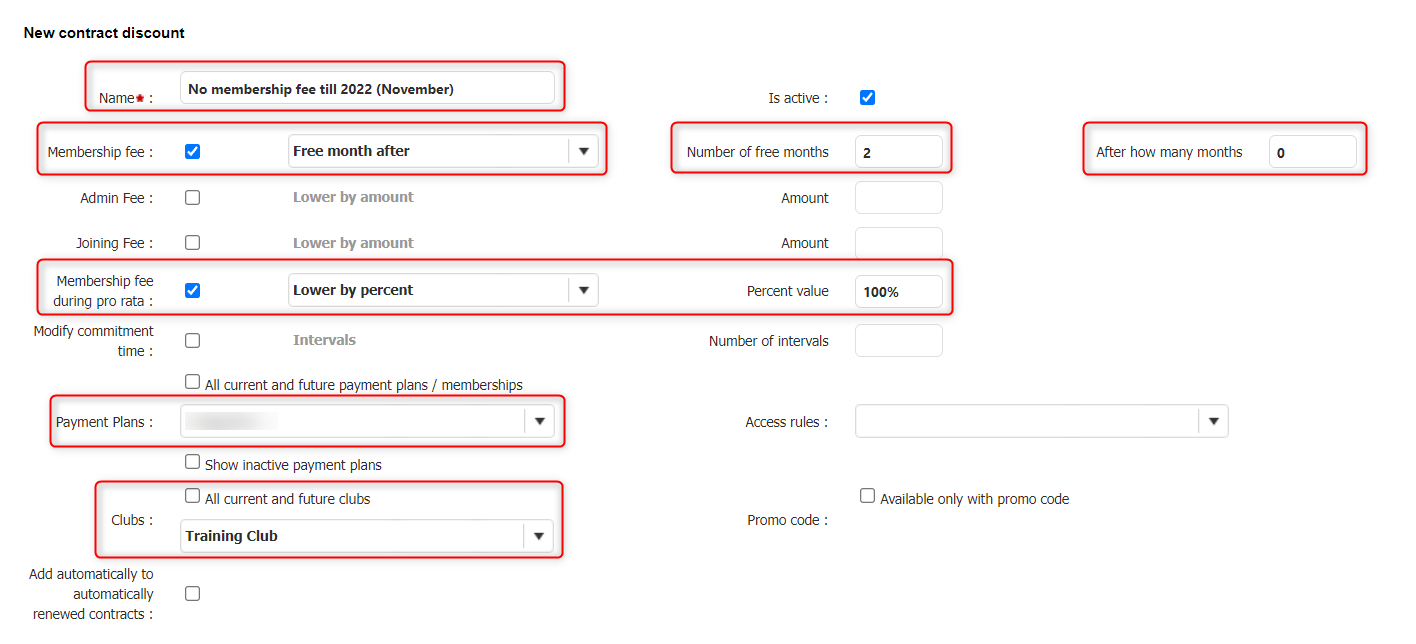Open the Payment Plans dropdown arrow
This screenshot has width=1416, height=644.
[x=539, y=422]
